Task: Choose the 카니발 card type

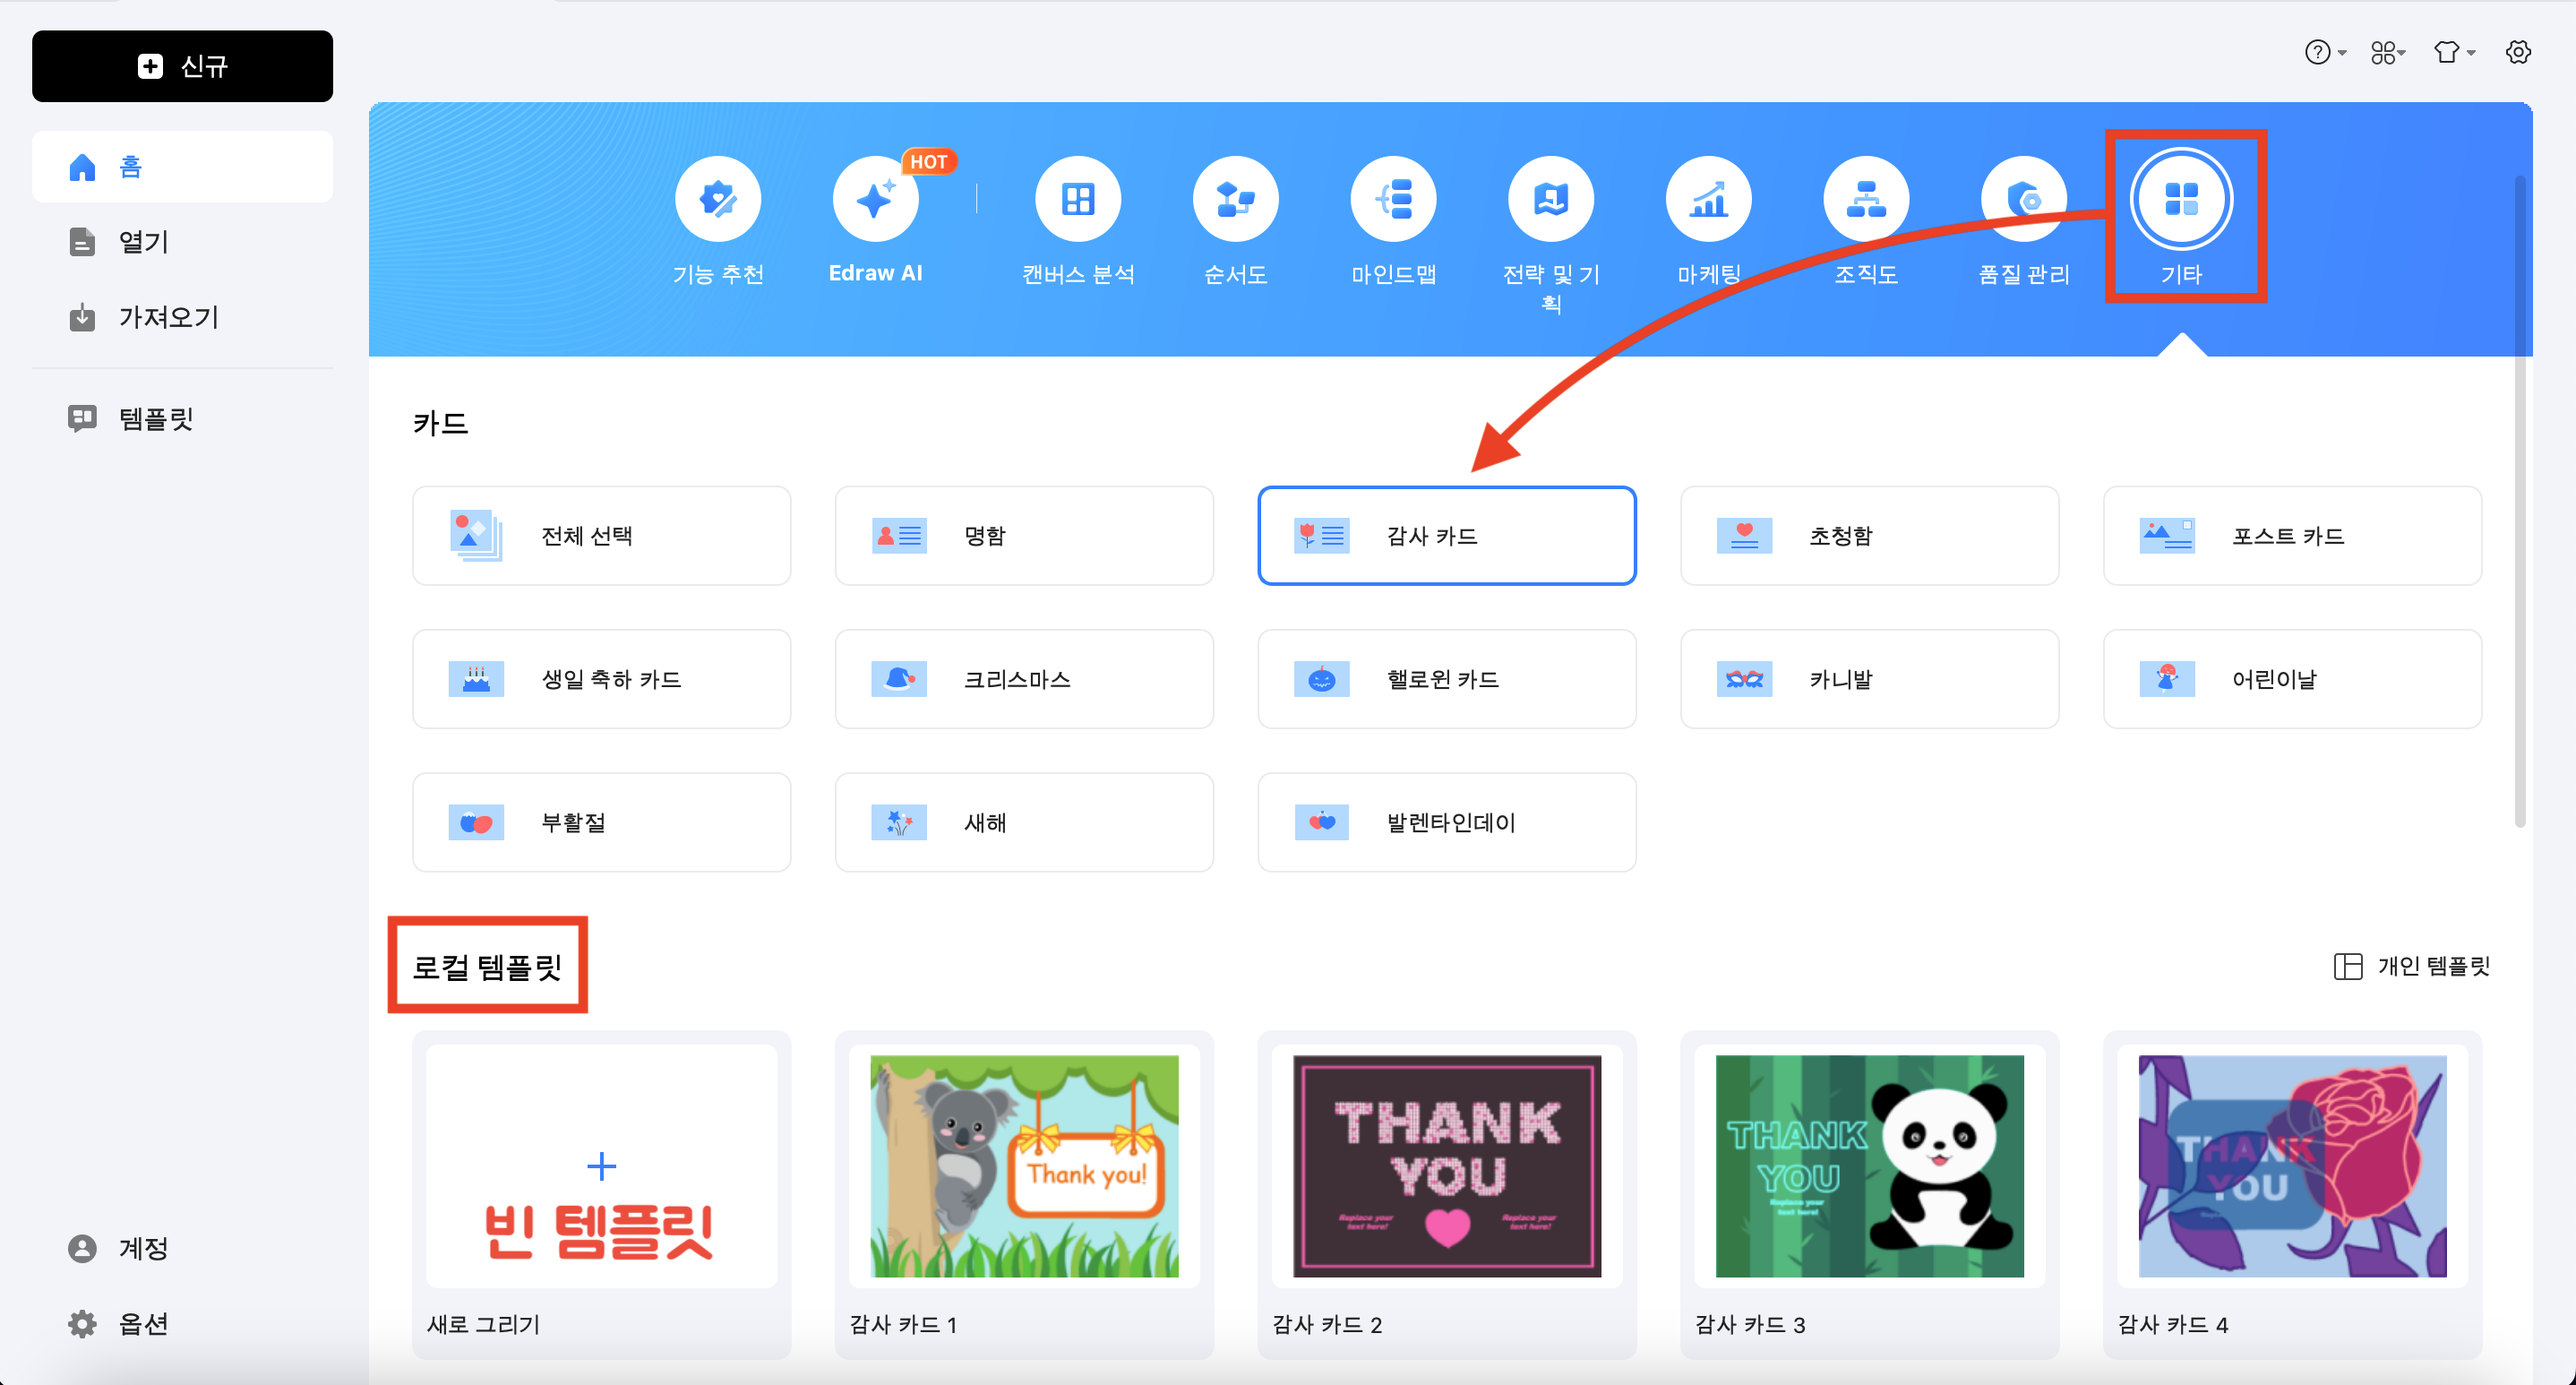Action: pyautogui.click(x=1869, y=679)
